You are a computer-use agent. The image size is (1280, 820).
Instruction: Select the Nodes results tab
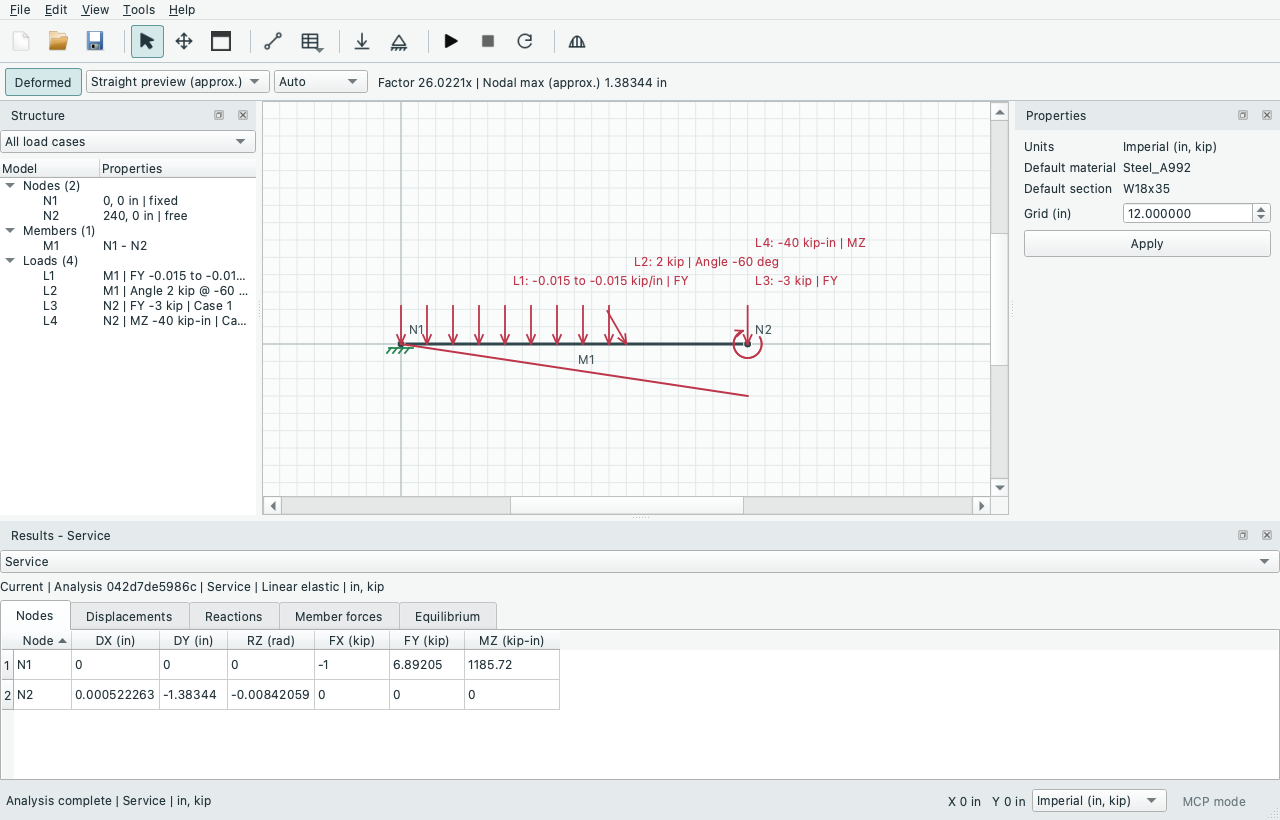35,615
